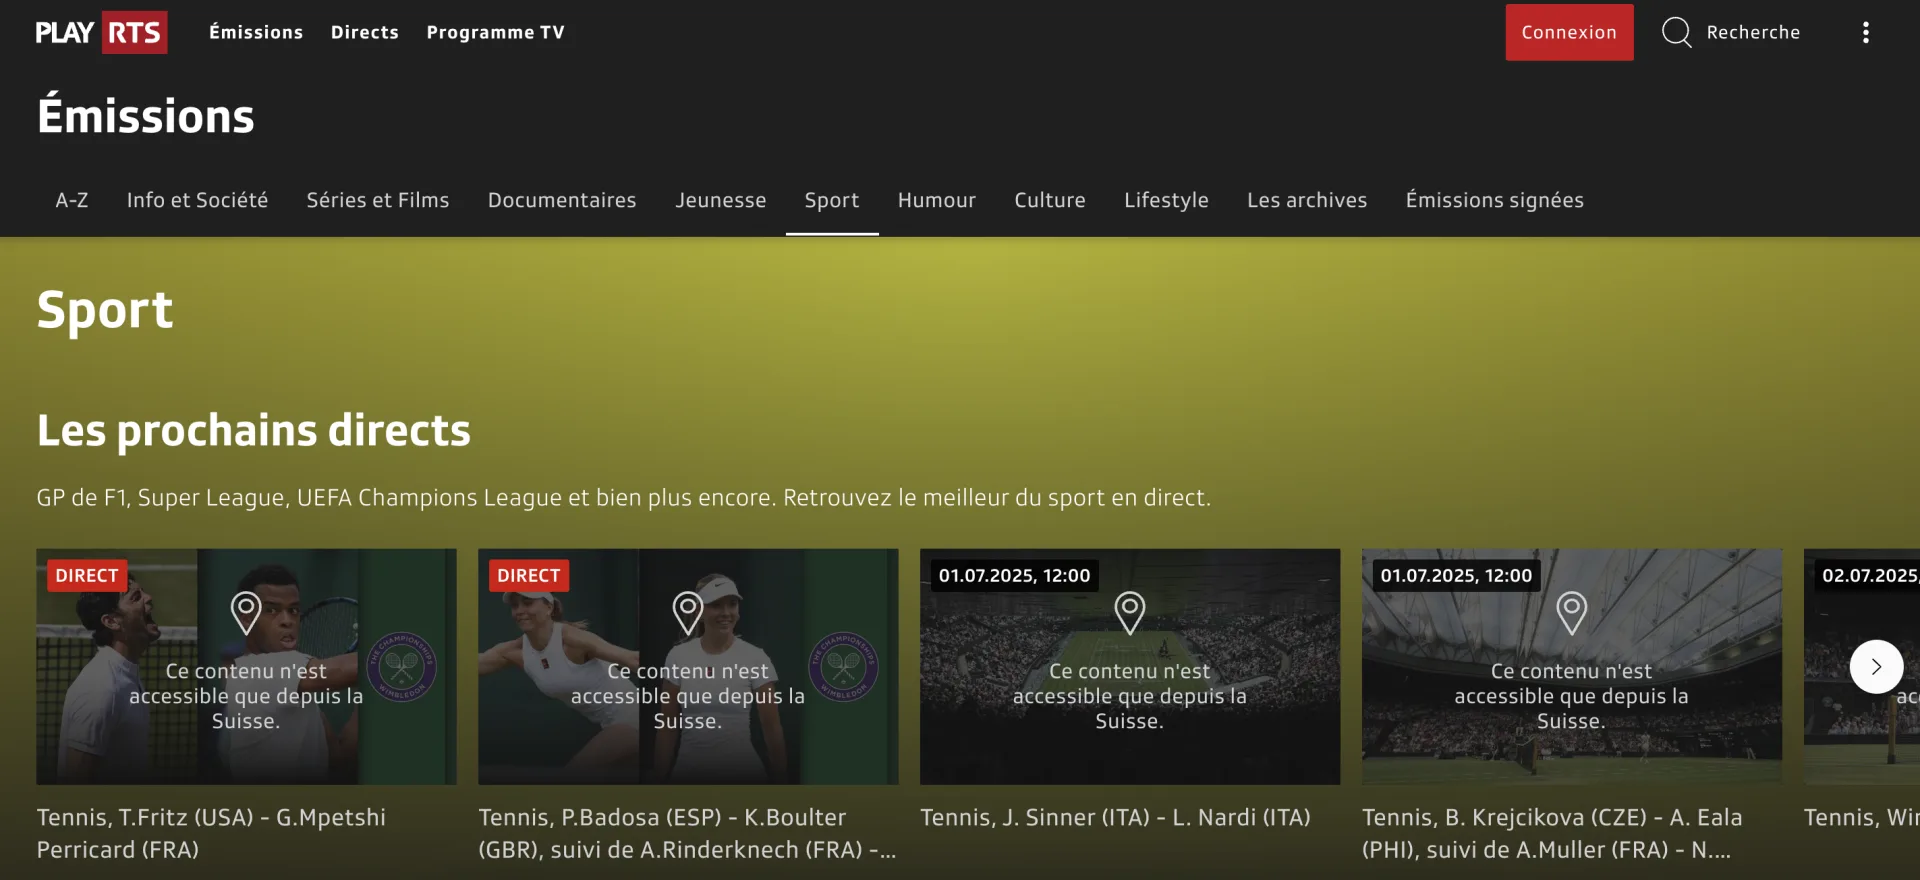1920x880 pixels.
Task: Switch to the Documentaires tab
Action: [562, 200]
